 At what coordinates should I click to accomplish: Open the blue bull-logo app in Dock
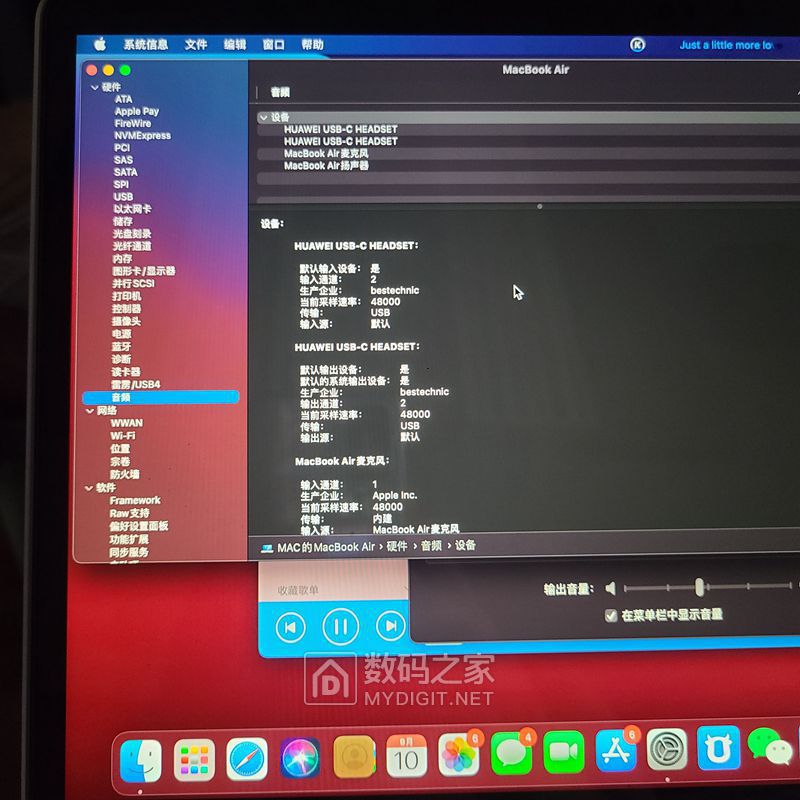(x=718, y=747)
